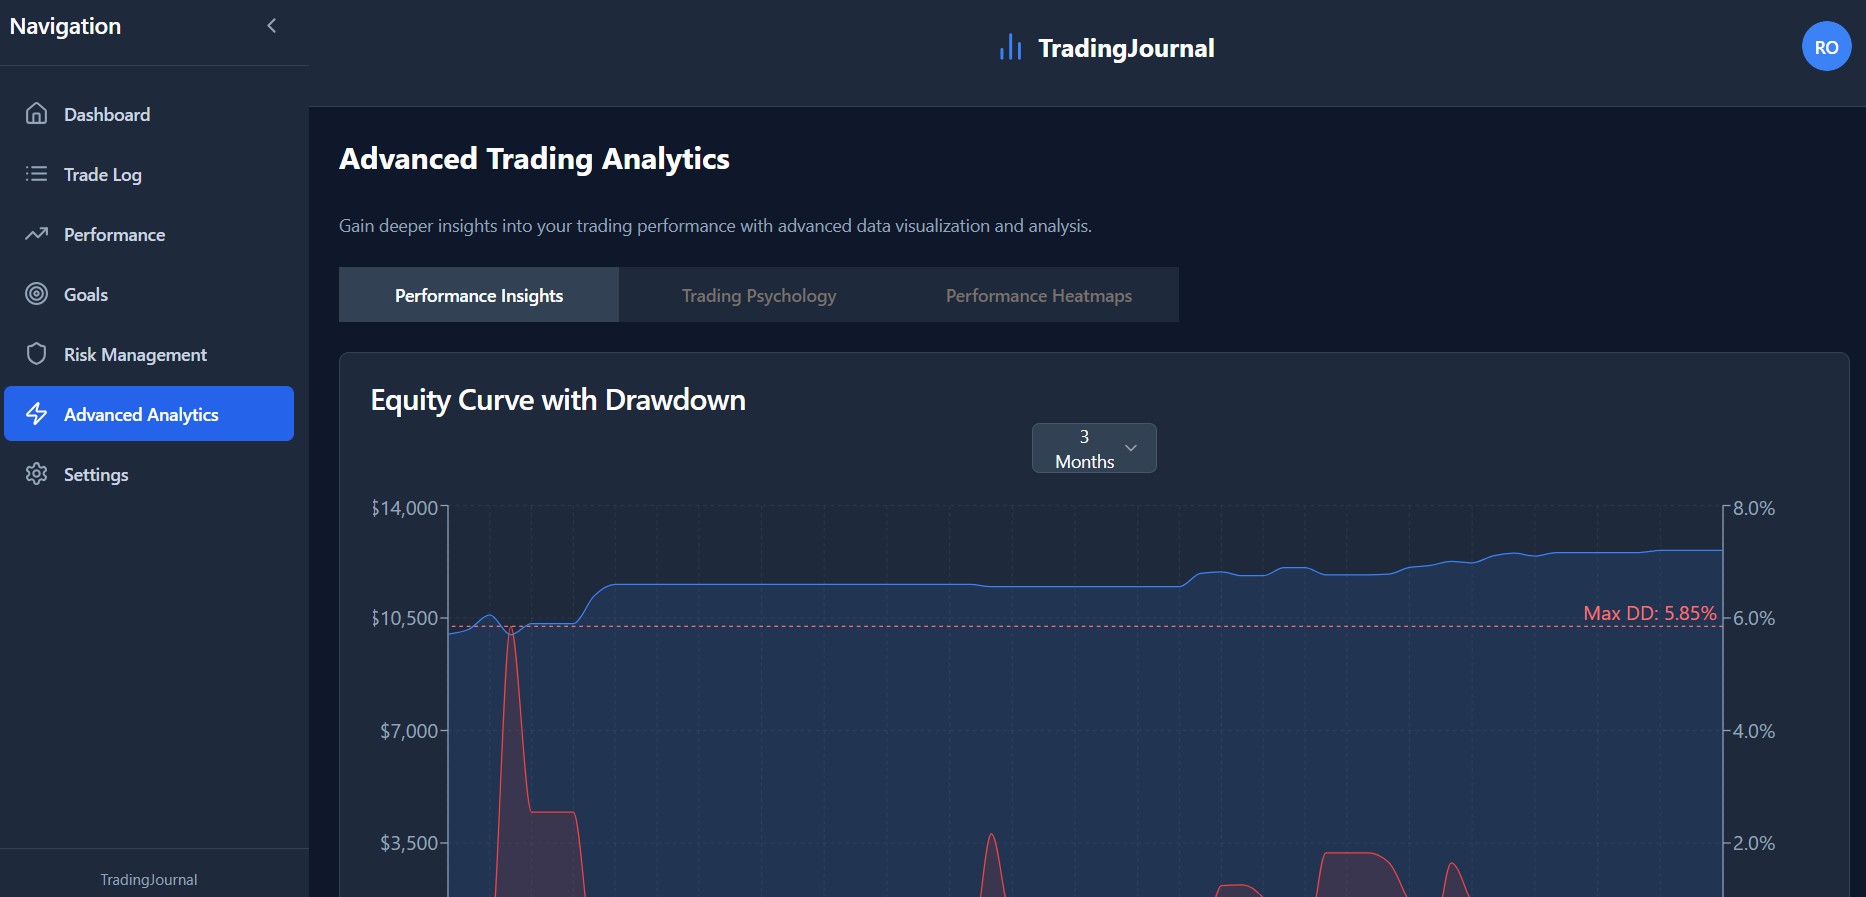Screen dimensions: 1866x897
Task: Click Advanced Trading Analytics heading
Action: click(x=534, y=159)
